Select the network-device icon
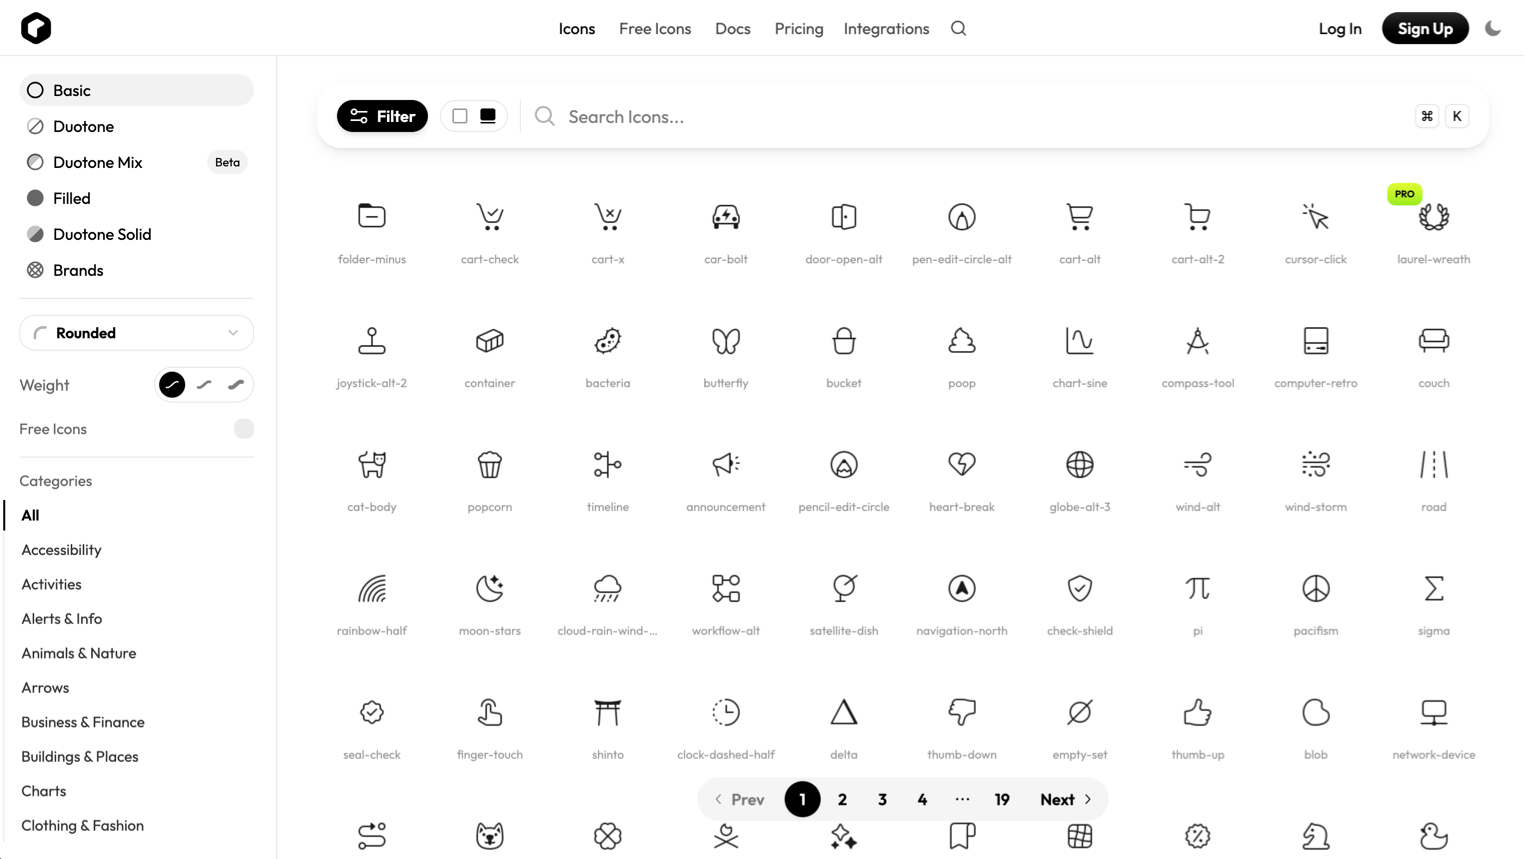Viewport: 1525px width, 859px height. tap(1434, 713)
